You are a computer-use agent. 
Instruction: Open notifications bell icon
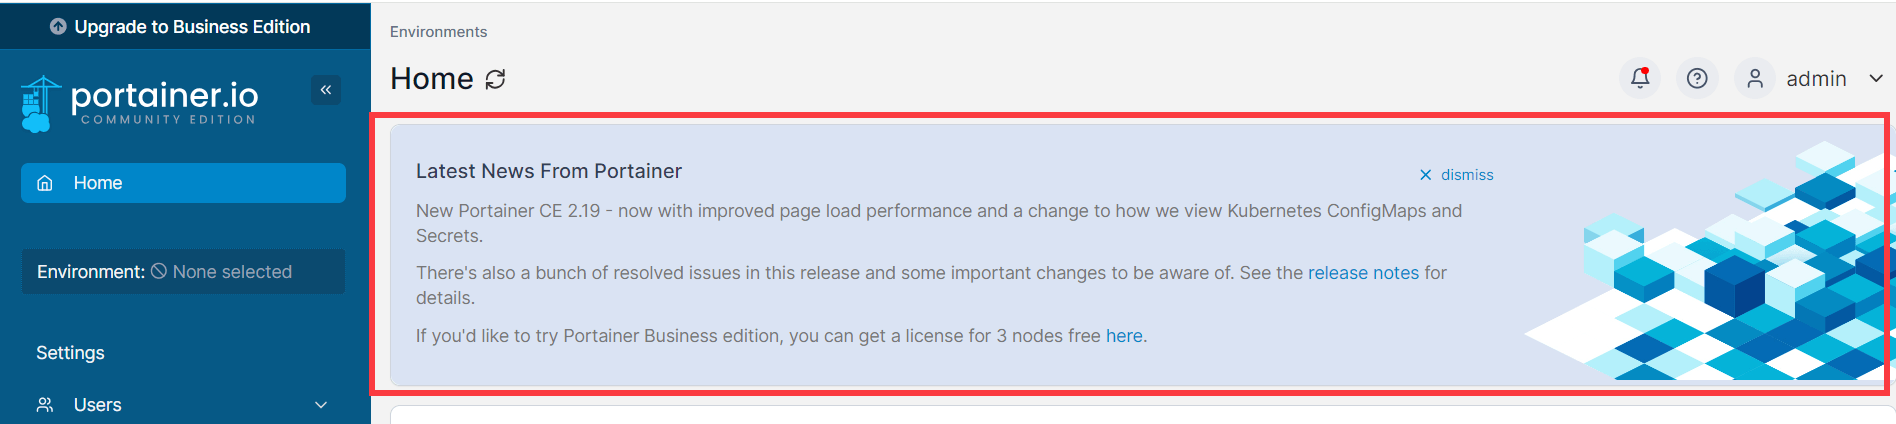(1640, 78)
